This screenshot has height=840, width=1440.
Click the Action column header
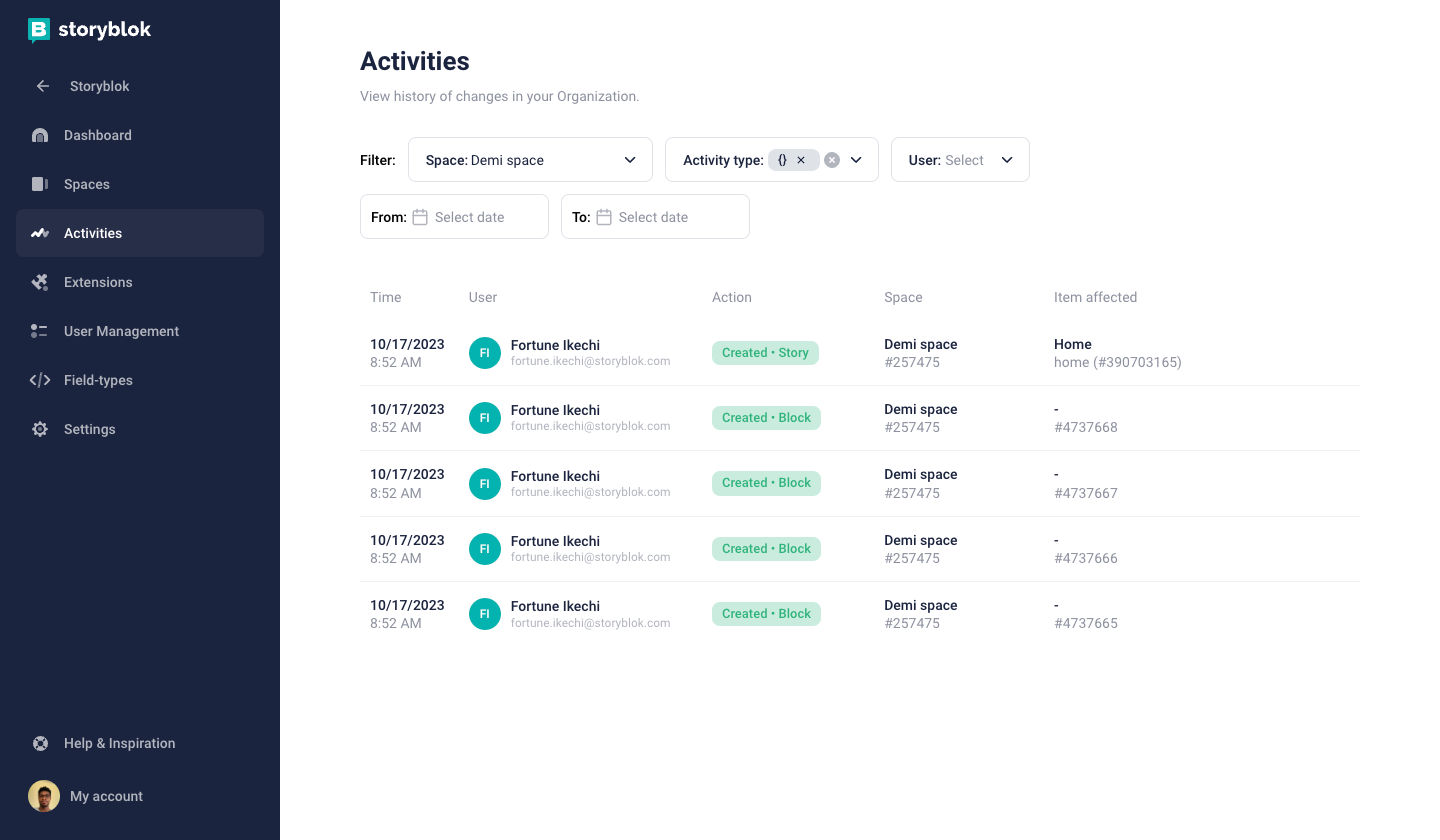tap(732, 297)
